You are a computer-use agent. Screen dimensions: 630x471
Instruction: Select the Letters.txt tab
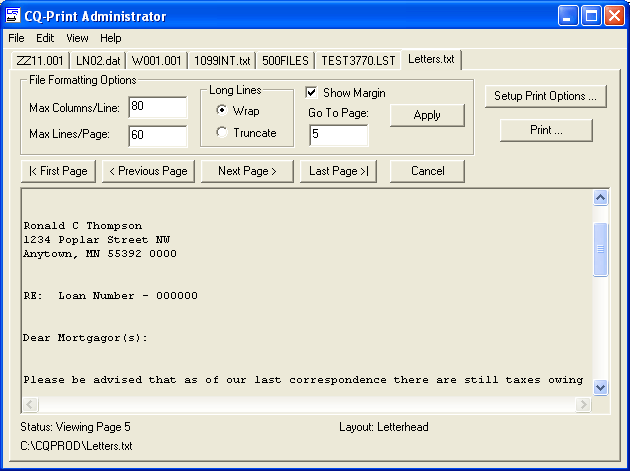(x=431, y=59)
